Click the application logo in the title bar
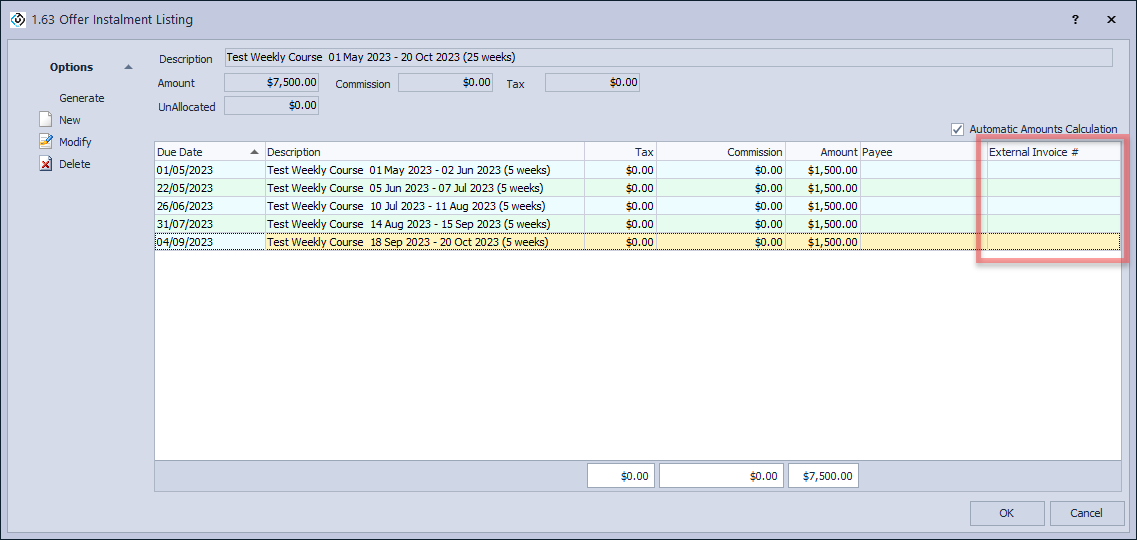Viewport: 1137px width, 540px height. [17, 19]
